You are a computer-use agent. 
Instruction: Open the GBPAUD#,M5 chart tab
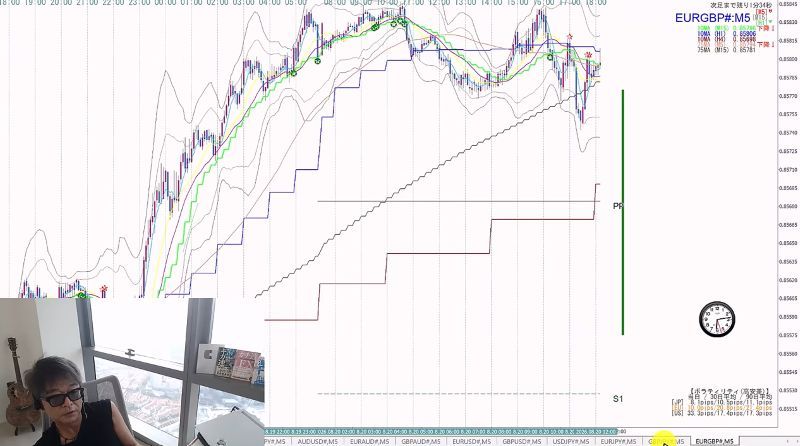tap(420, 441)
